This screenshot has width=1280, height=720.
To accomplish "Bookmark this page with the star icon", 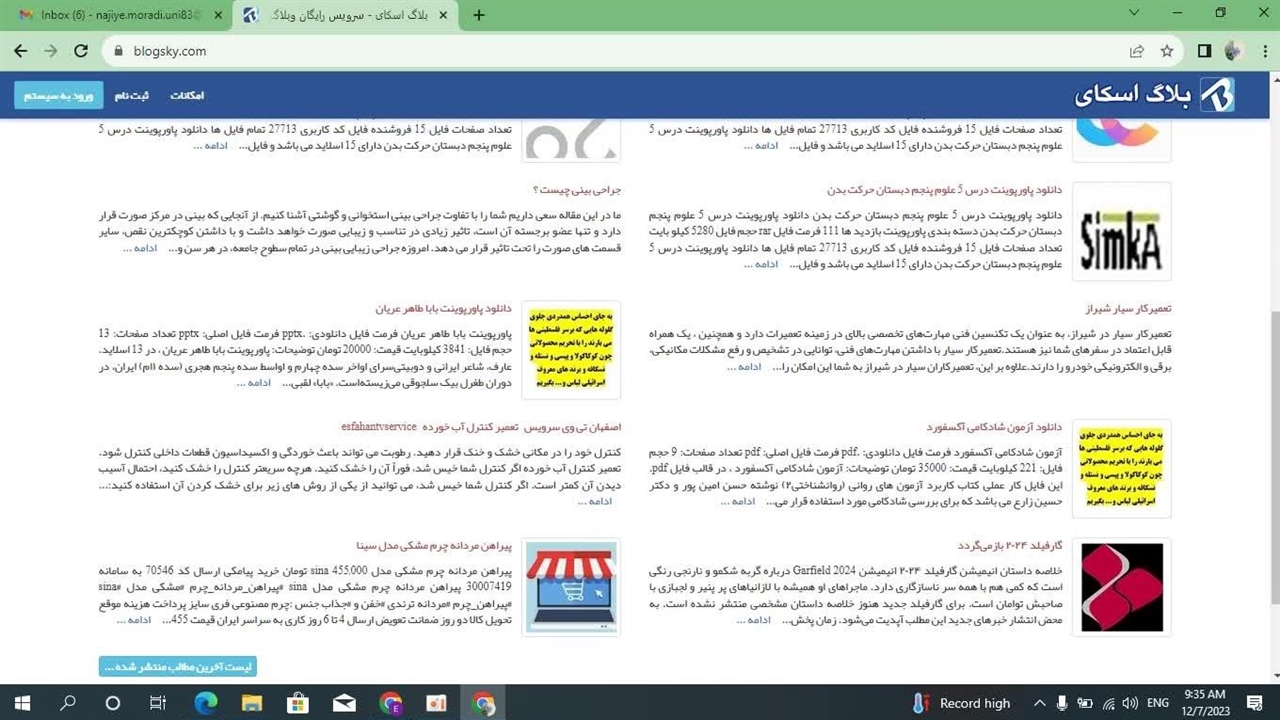I will pyautogui.click(x=1167, y=51).
